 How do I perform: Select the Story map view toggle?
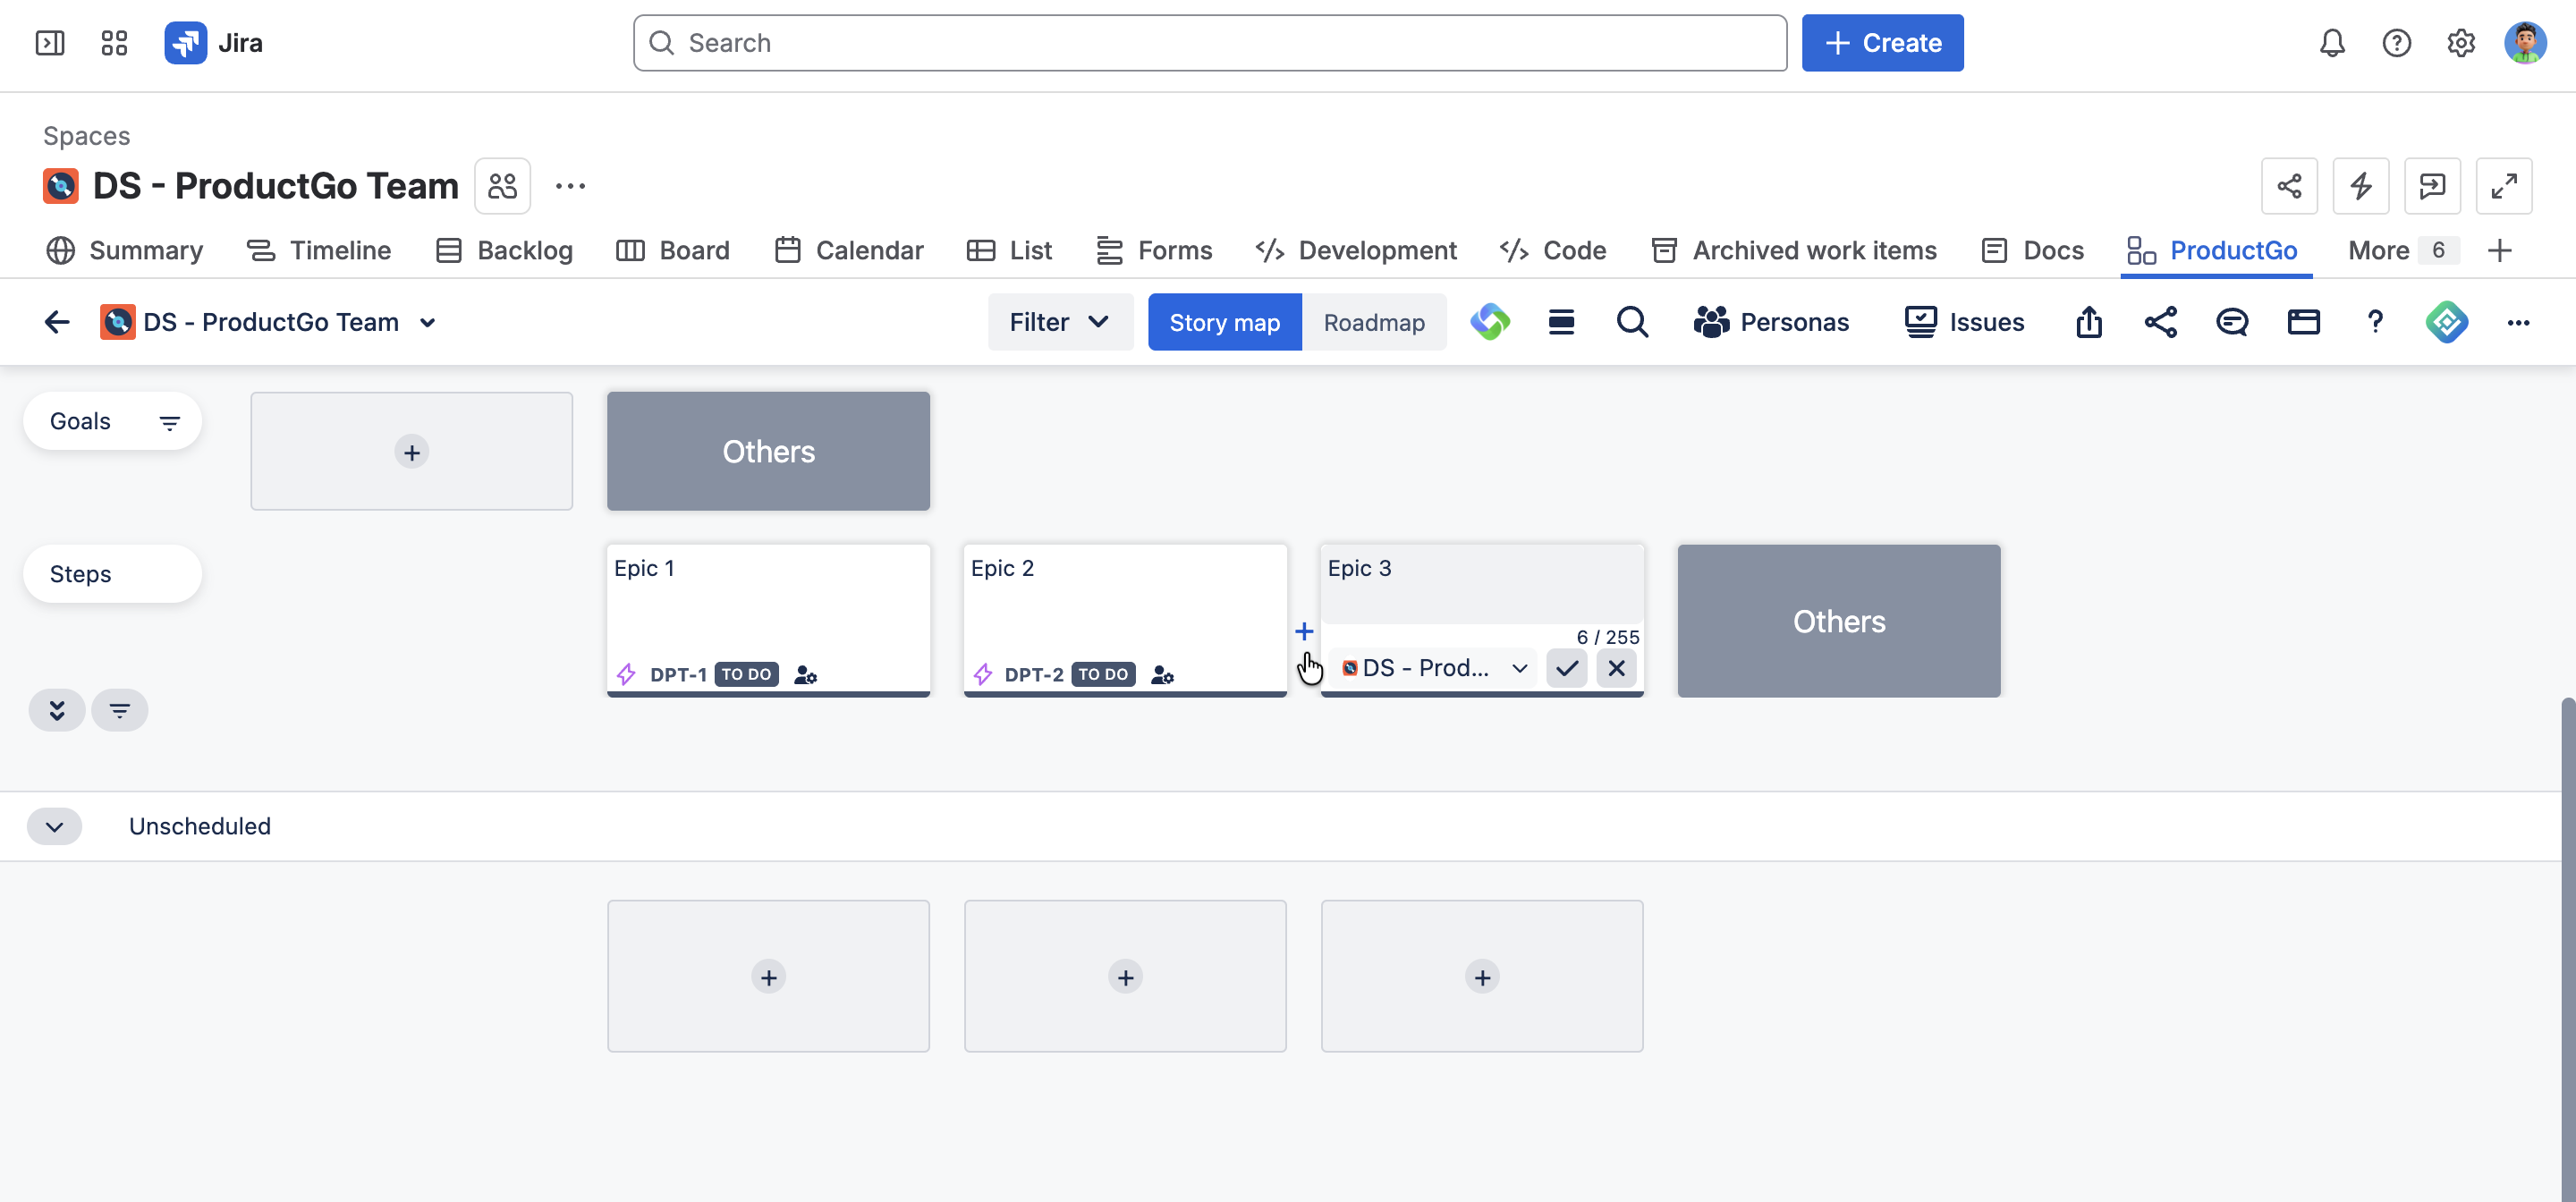click(x=1224, y=322)
